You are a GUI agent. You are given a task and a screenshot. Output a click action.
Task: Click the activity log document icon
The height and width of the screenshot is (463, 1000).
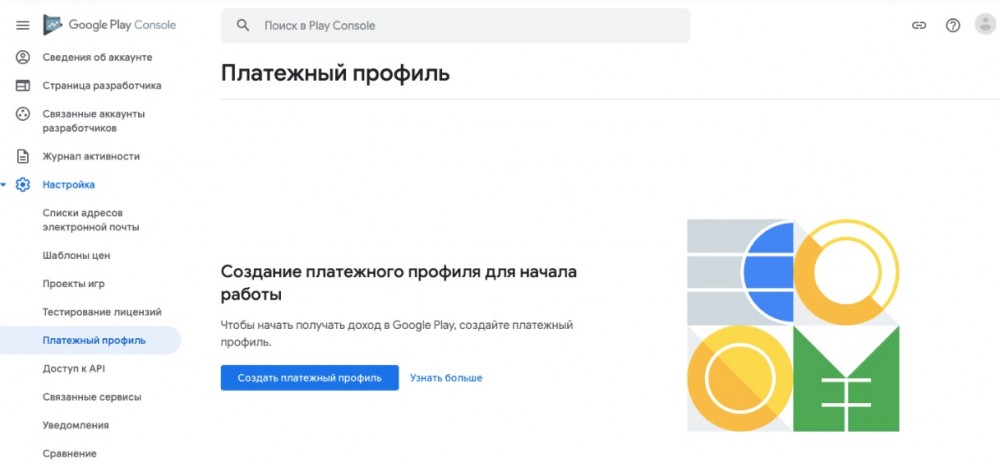pyautogui.click(x=23, y=156)
